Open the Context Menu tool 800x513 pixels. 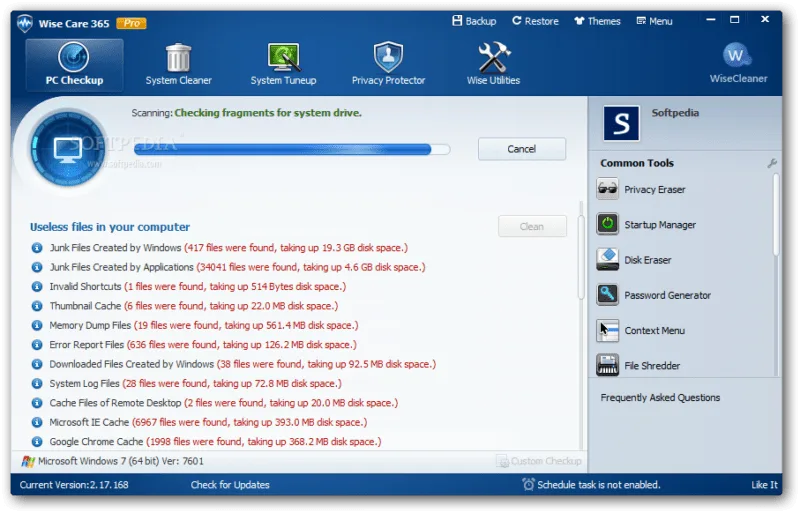(x=640, y=330)
